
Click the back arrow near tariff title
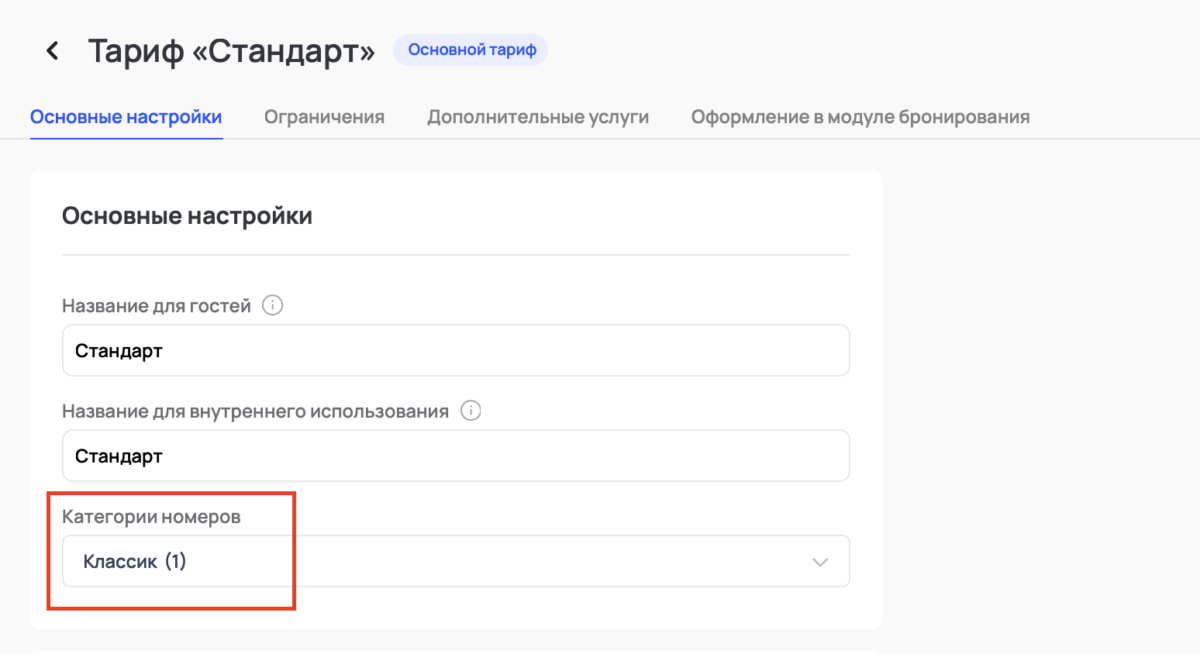[52, 49]
